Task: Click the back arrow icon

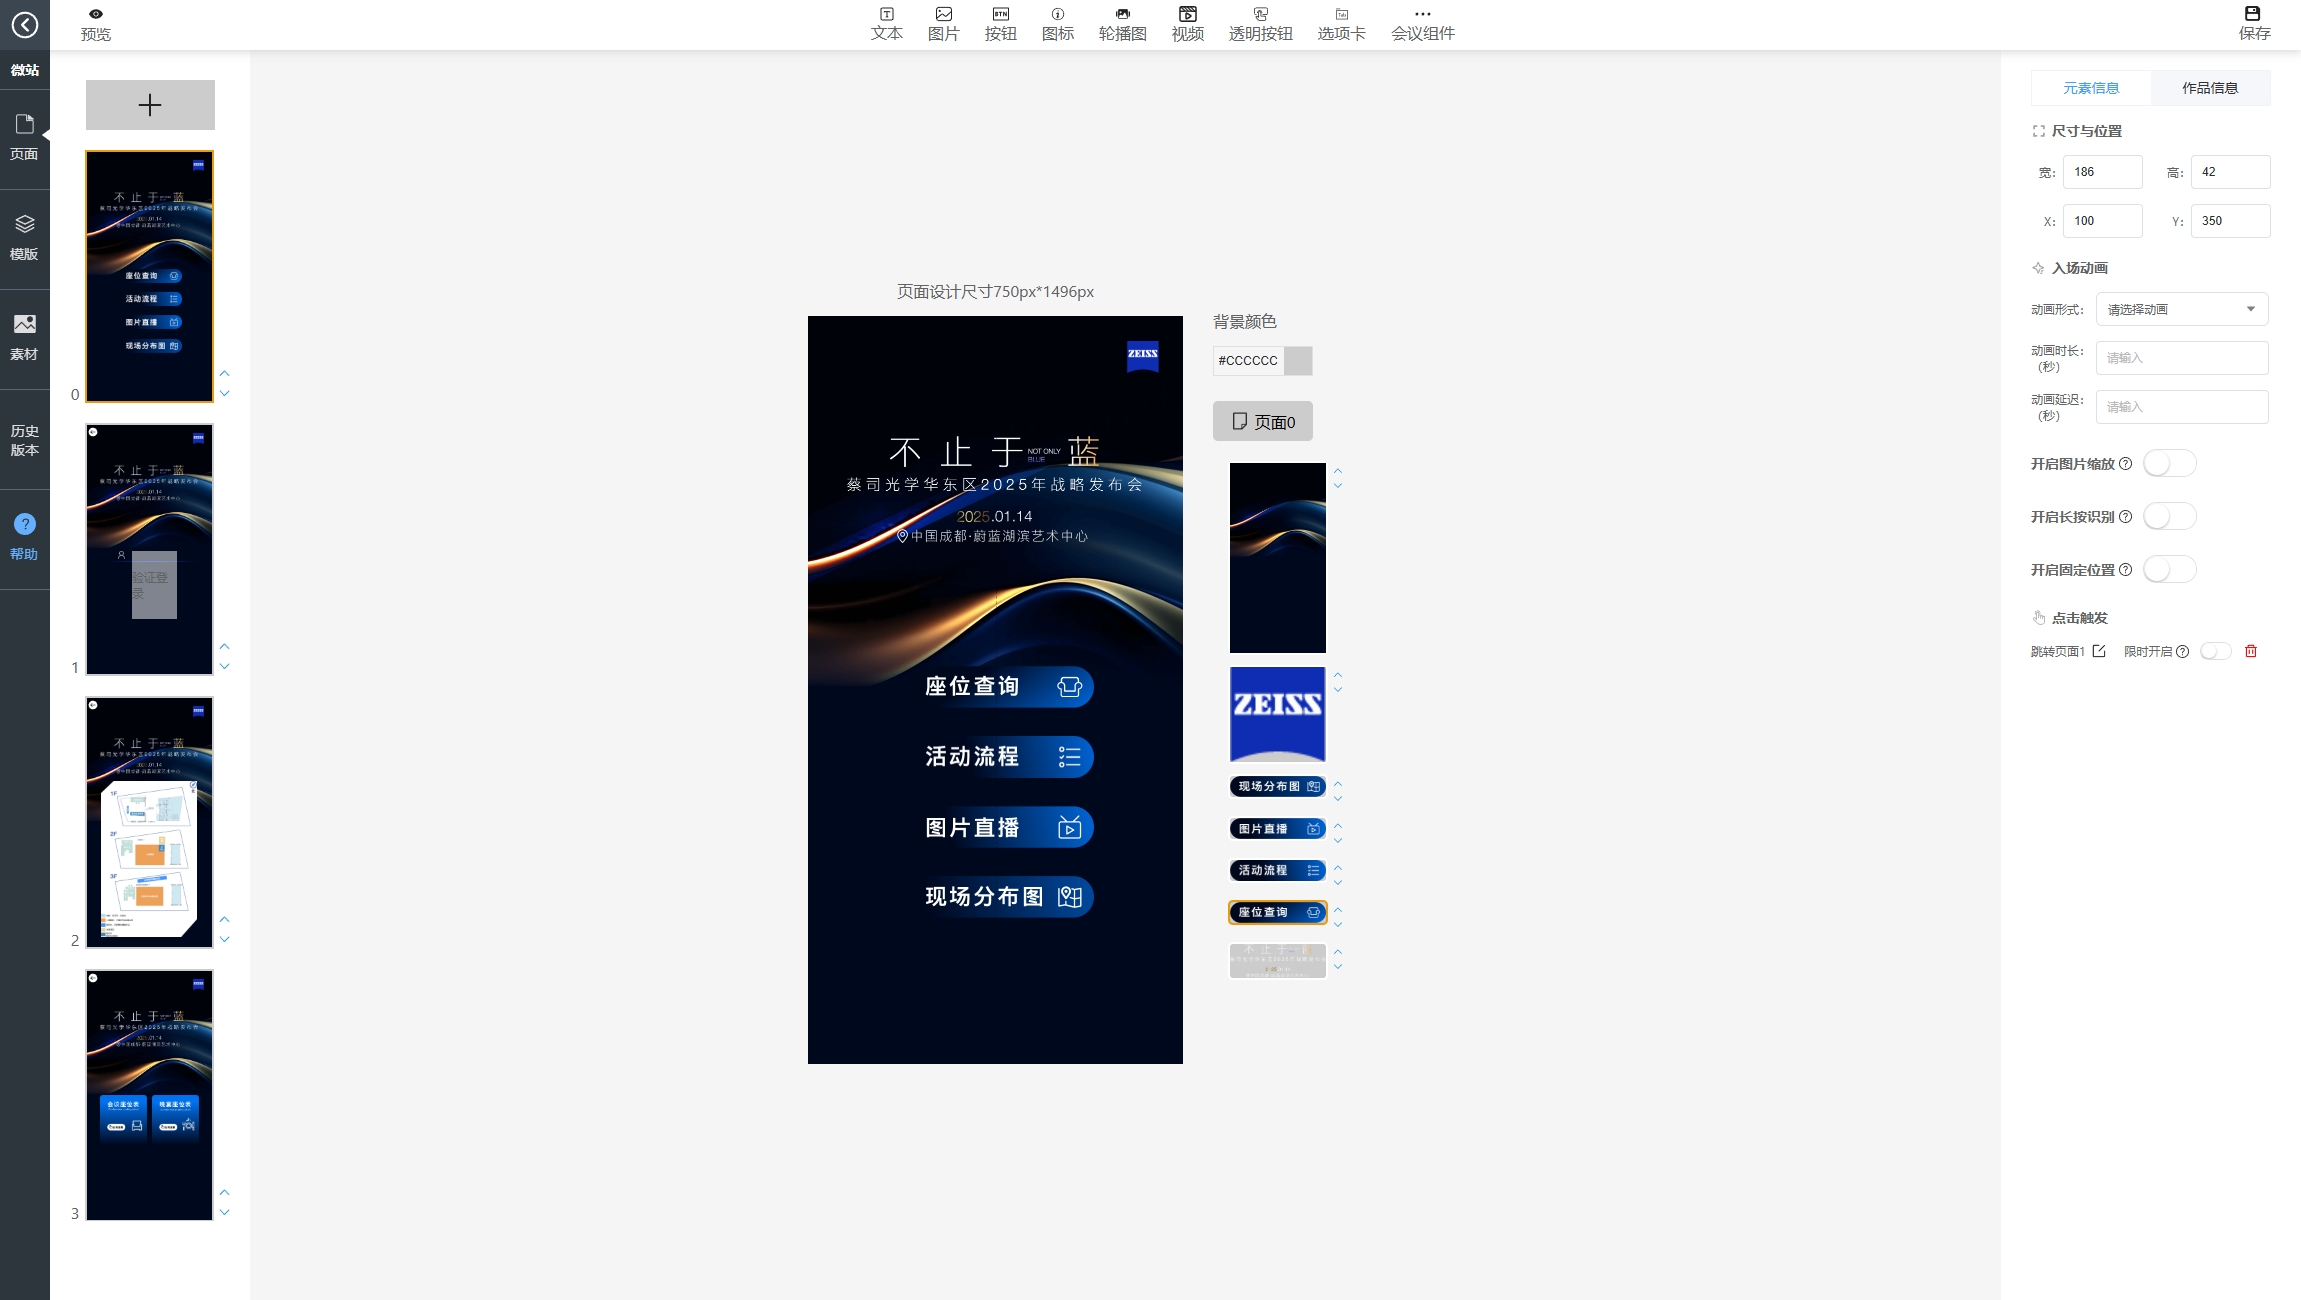Action: 24,24
